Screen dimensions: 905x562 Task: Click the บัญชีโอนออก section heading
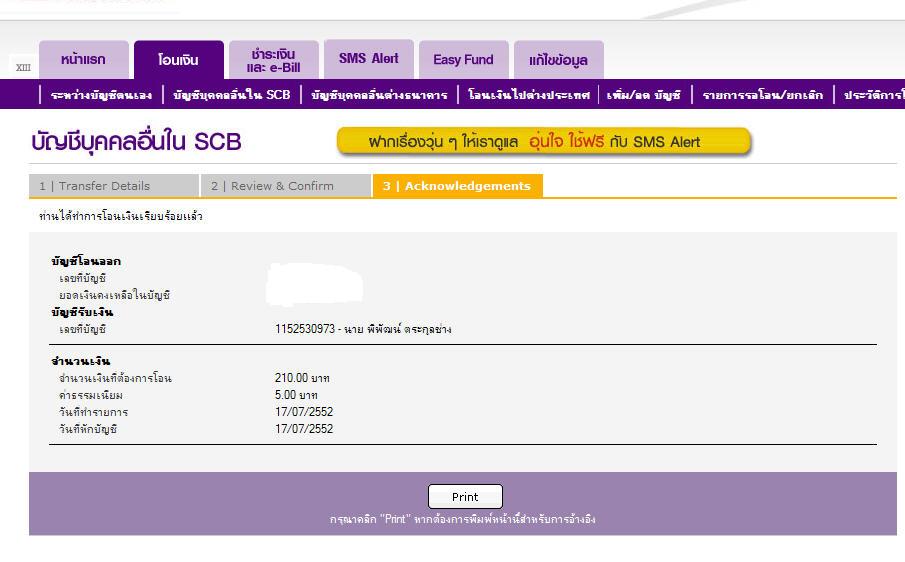[86, 261]
